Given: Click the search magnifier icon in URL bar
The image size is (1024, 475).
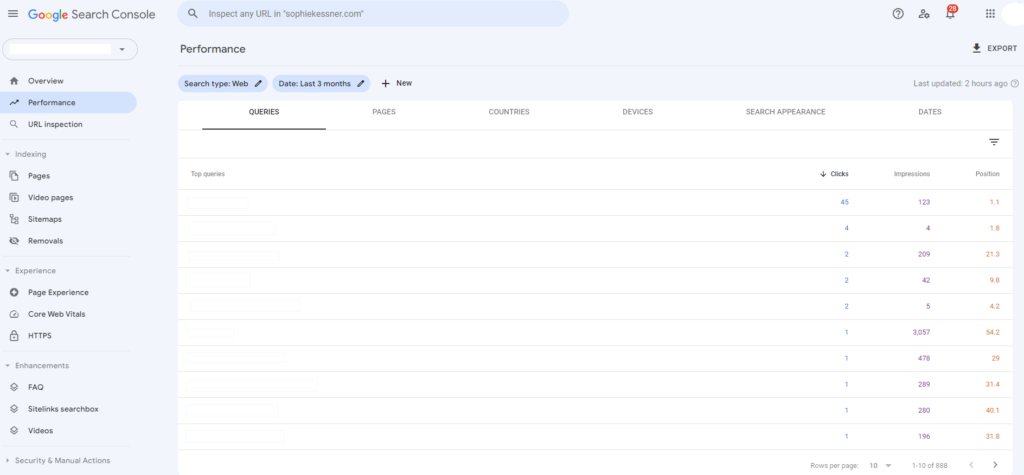Looking at the screenshot, I should tap(193, 13).
